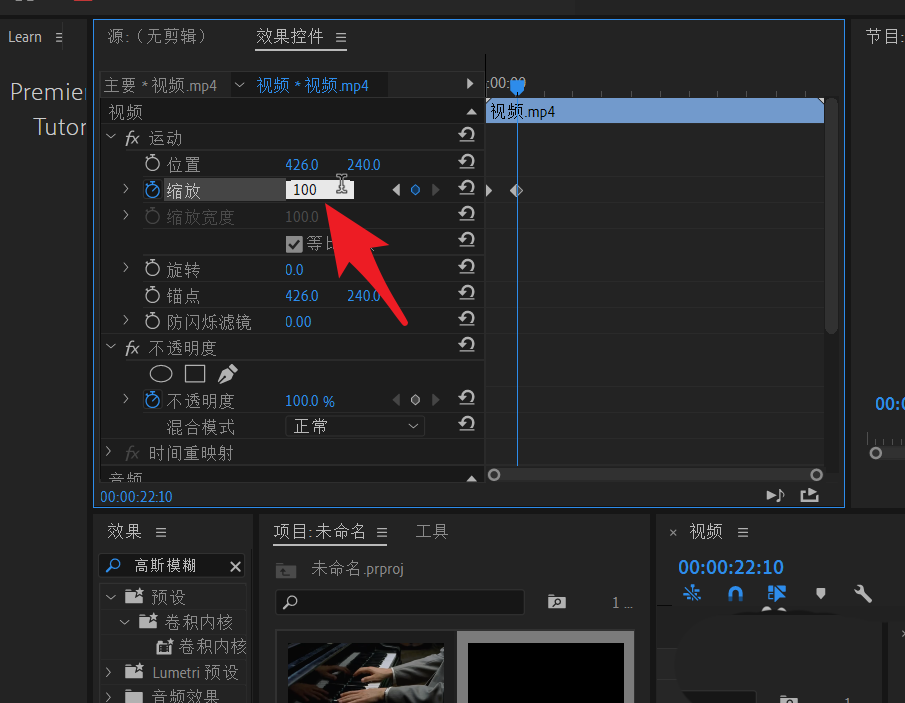The width and height of the screenshot is (905, 703).
Task: Expand the 缩放 parameter details
Action: pos(126,189)
